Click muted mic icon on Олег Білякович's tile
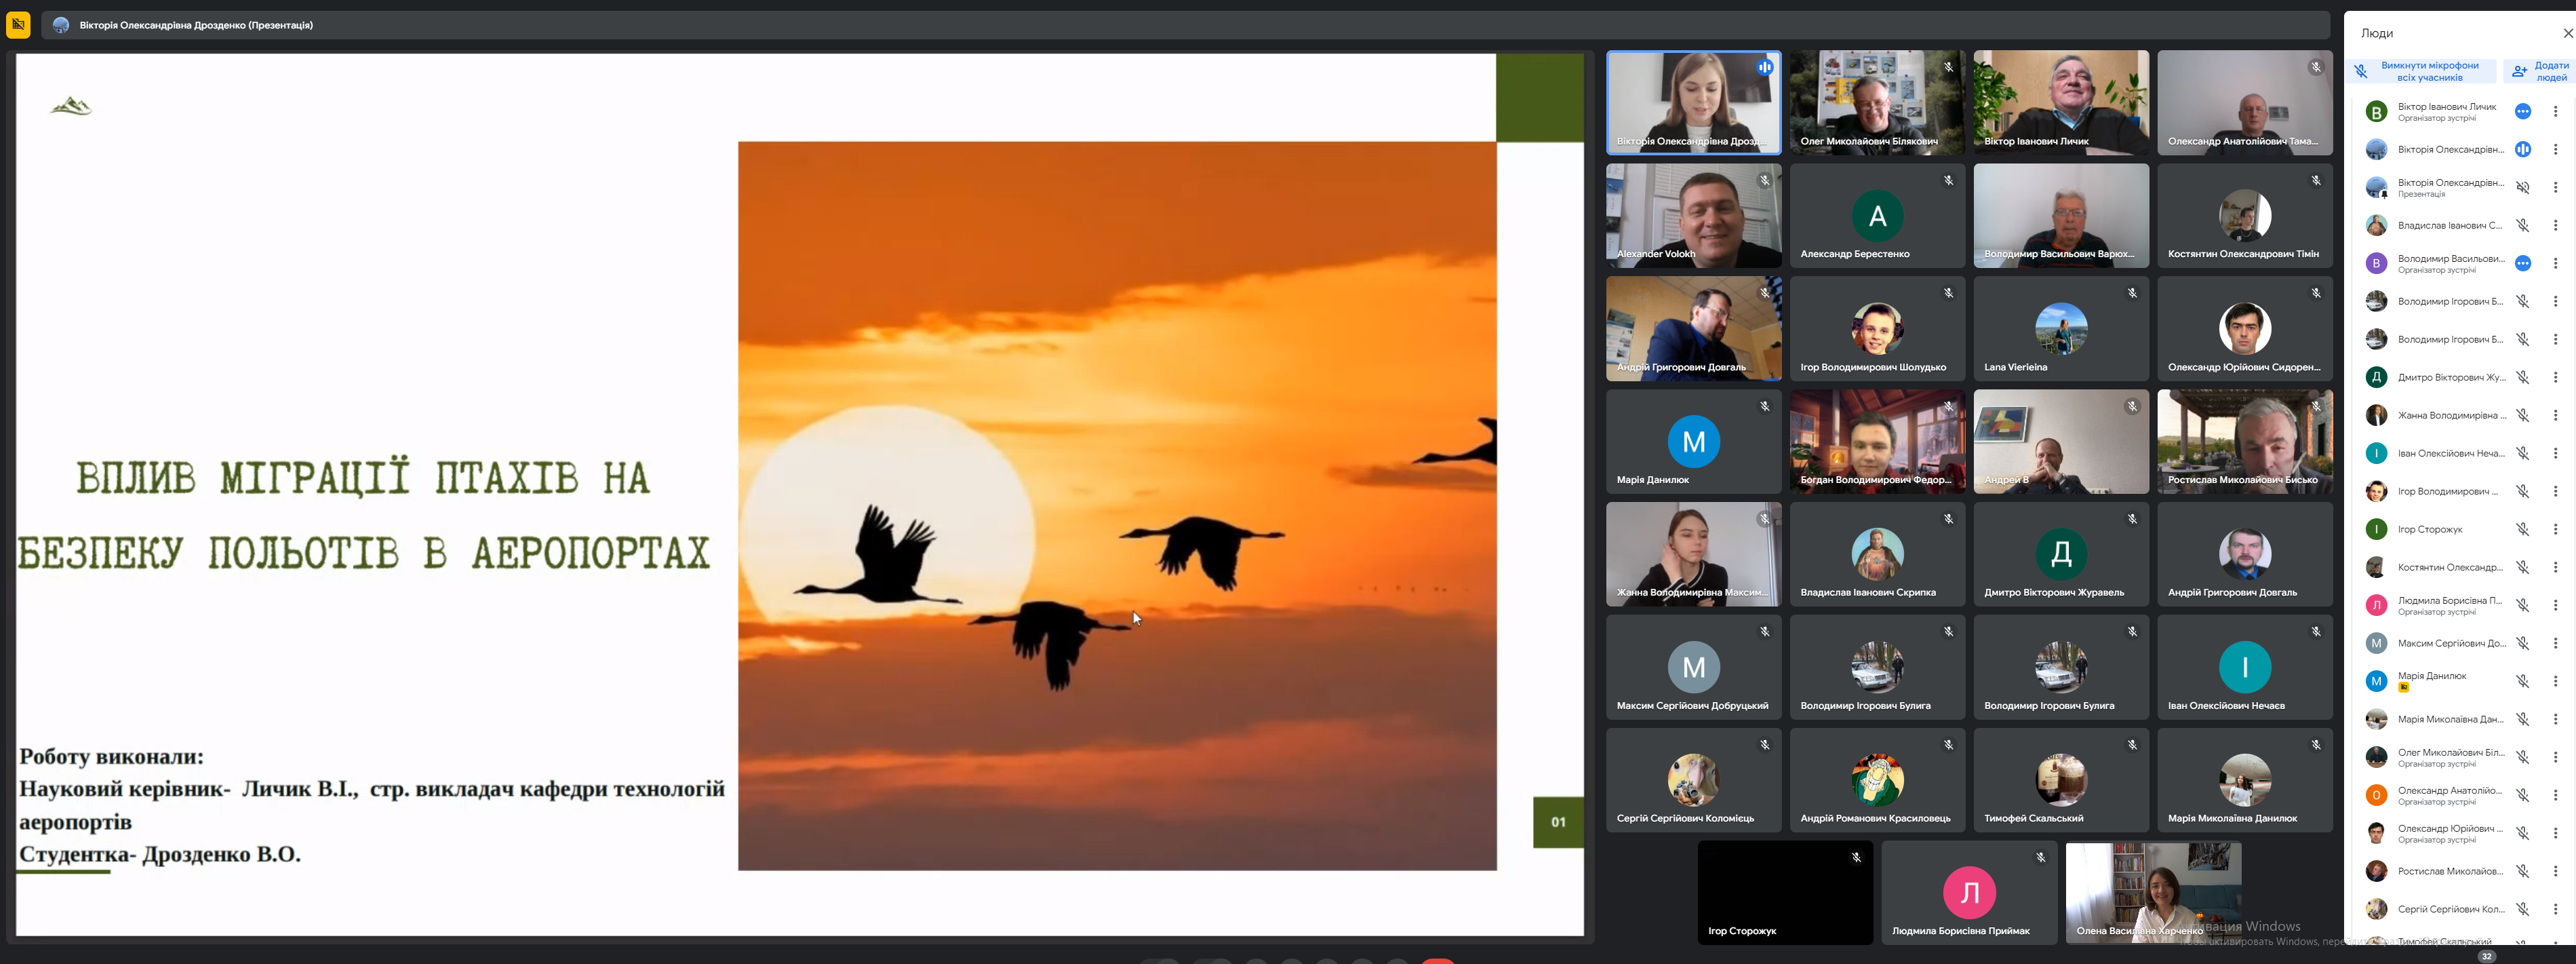Image resolution: width=2576 pixels, height=964 pixels. pos(1948,67)
